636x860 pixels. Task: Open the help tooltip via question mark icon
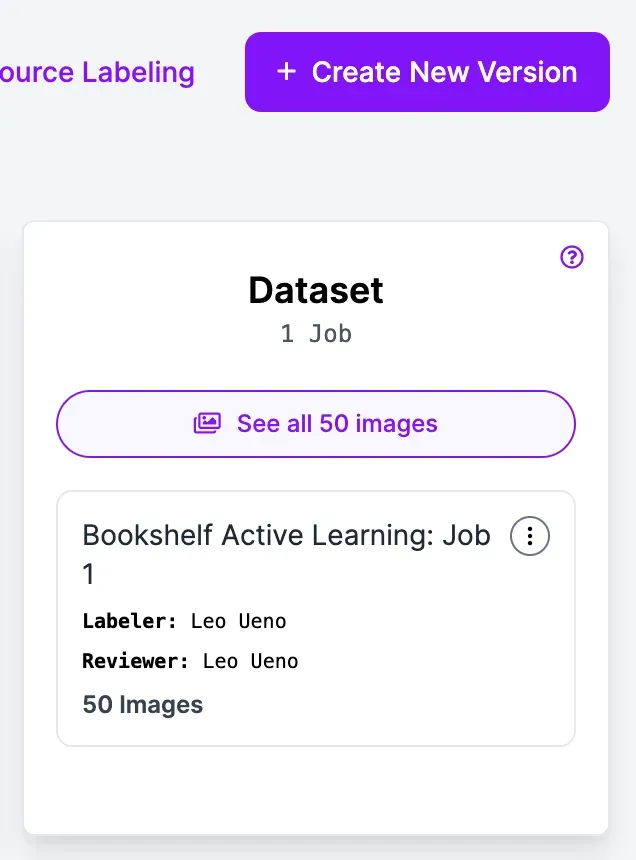(571, 257)
